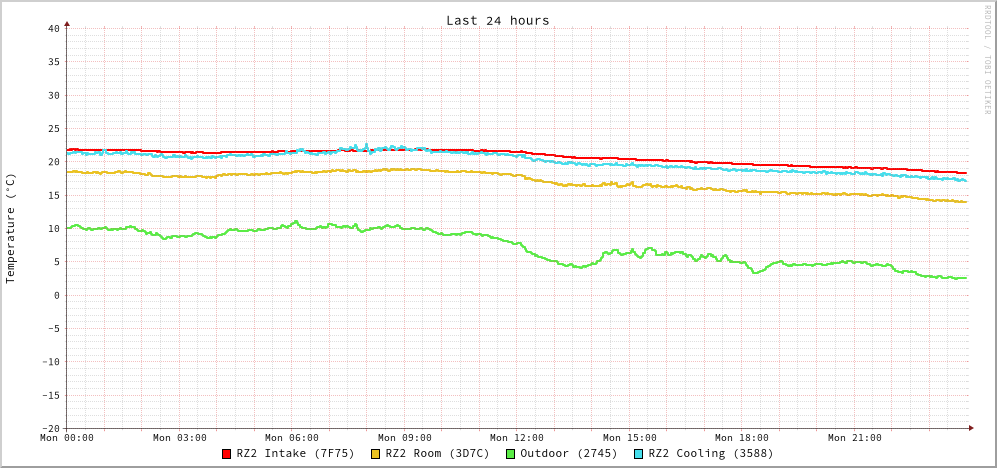Click the "Mon 00:00" time axis label

67,438
